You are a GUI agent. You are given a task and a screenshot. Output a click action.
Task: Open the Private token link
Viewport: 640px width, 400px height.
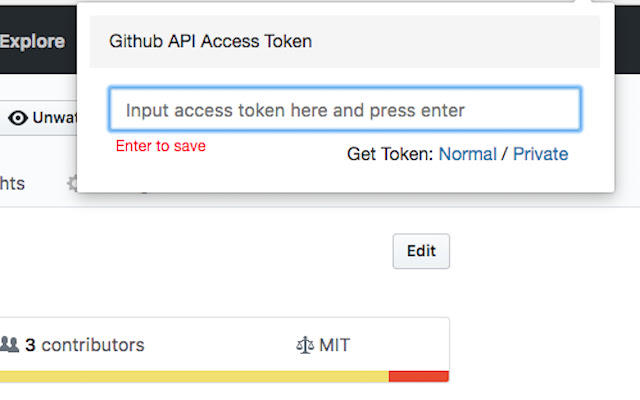pyautogui.click(x=540, y=154)
